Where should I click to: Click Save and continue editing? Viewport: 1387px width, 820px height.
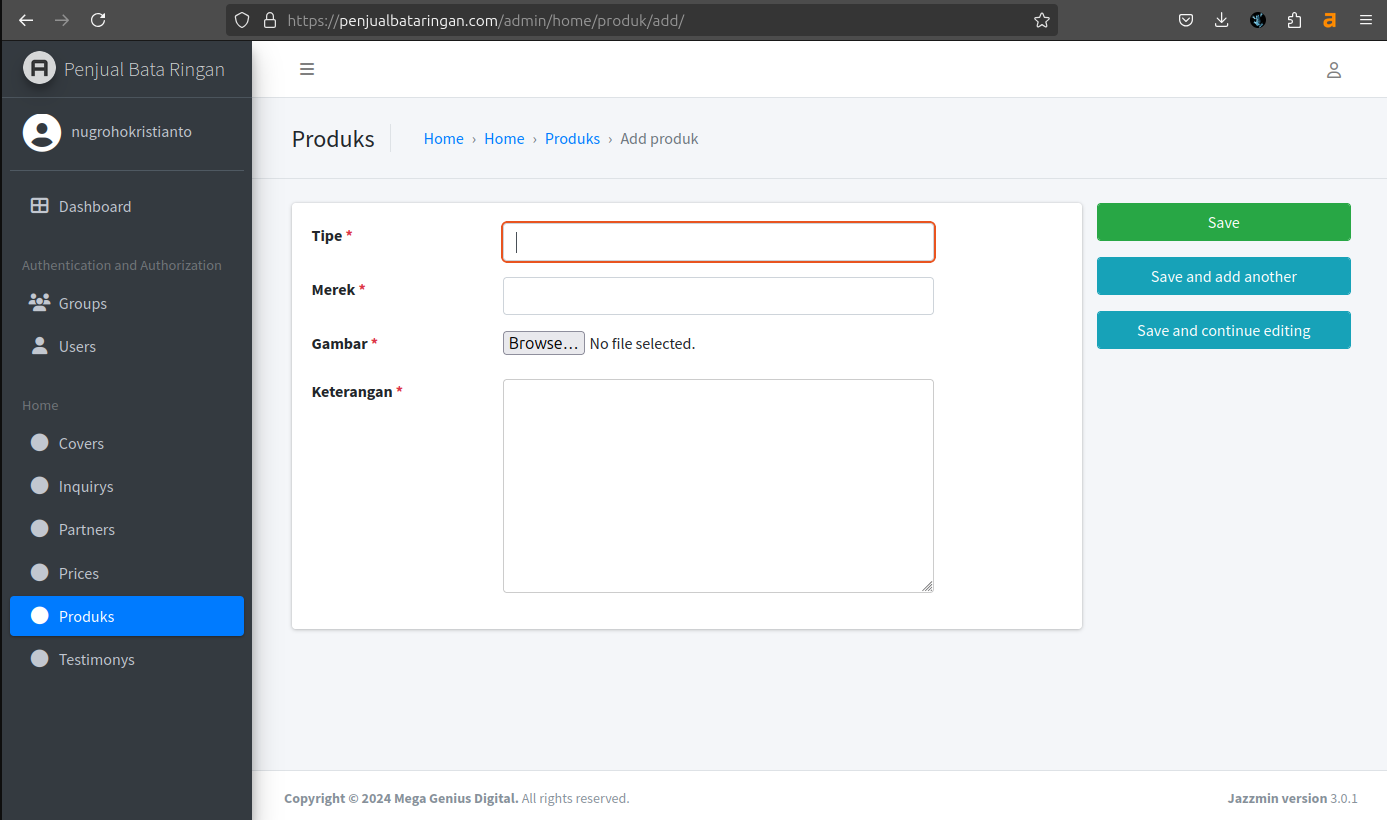1223,330
